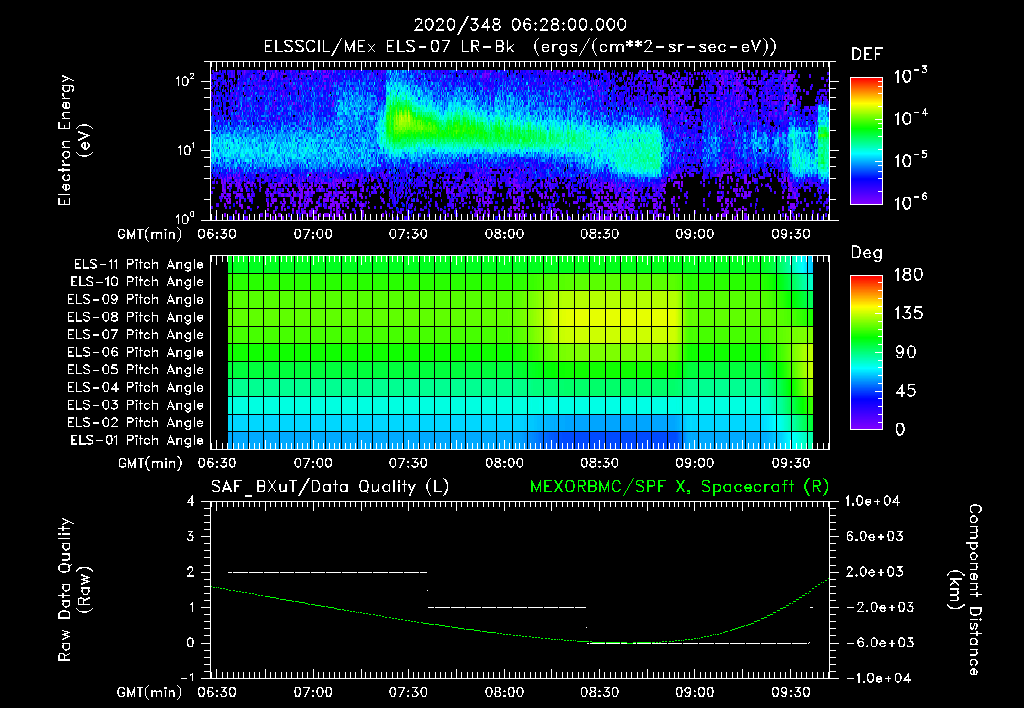Select the ELS-08 Pitch Angle row label
The image size is (1024, 708).
(136, 317)
